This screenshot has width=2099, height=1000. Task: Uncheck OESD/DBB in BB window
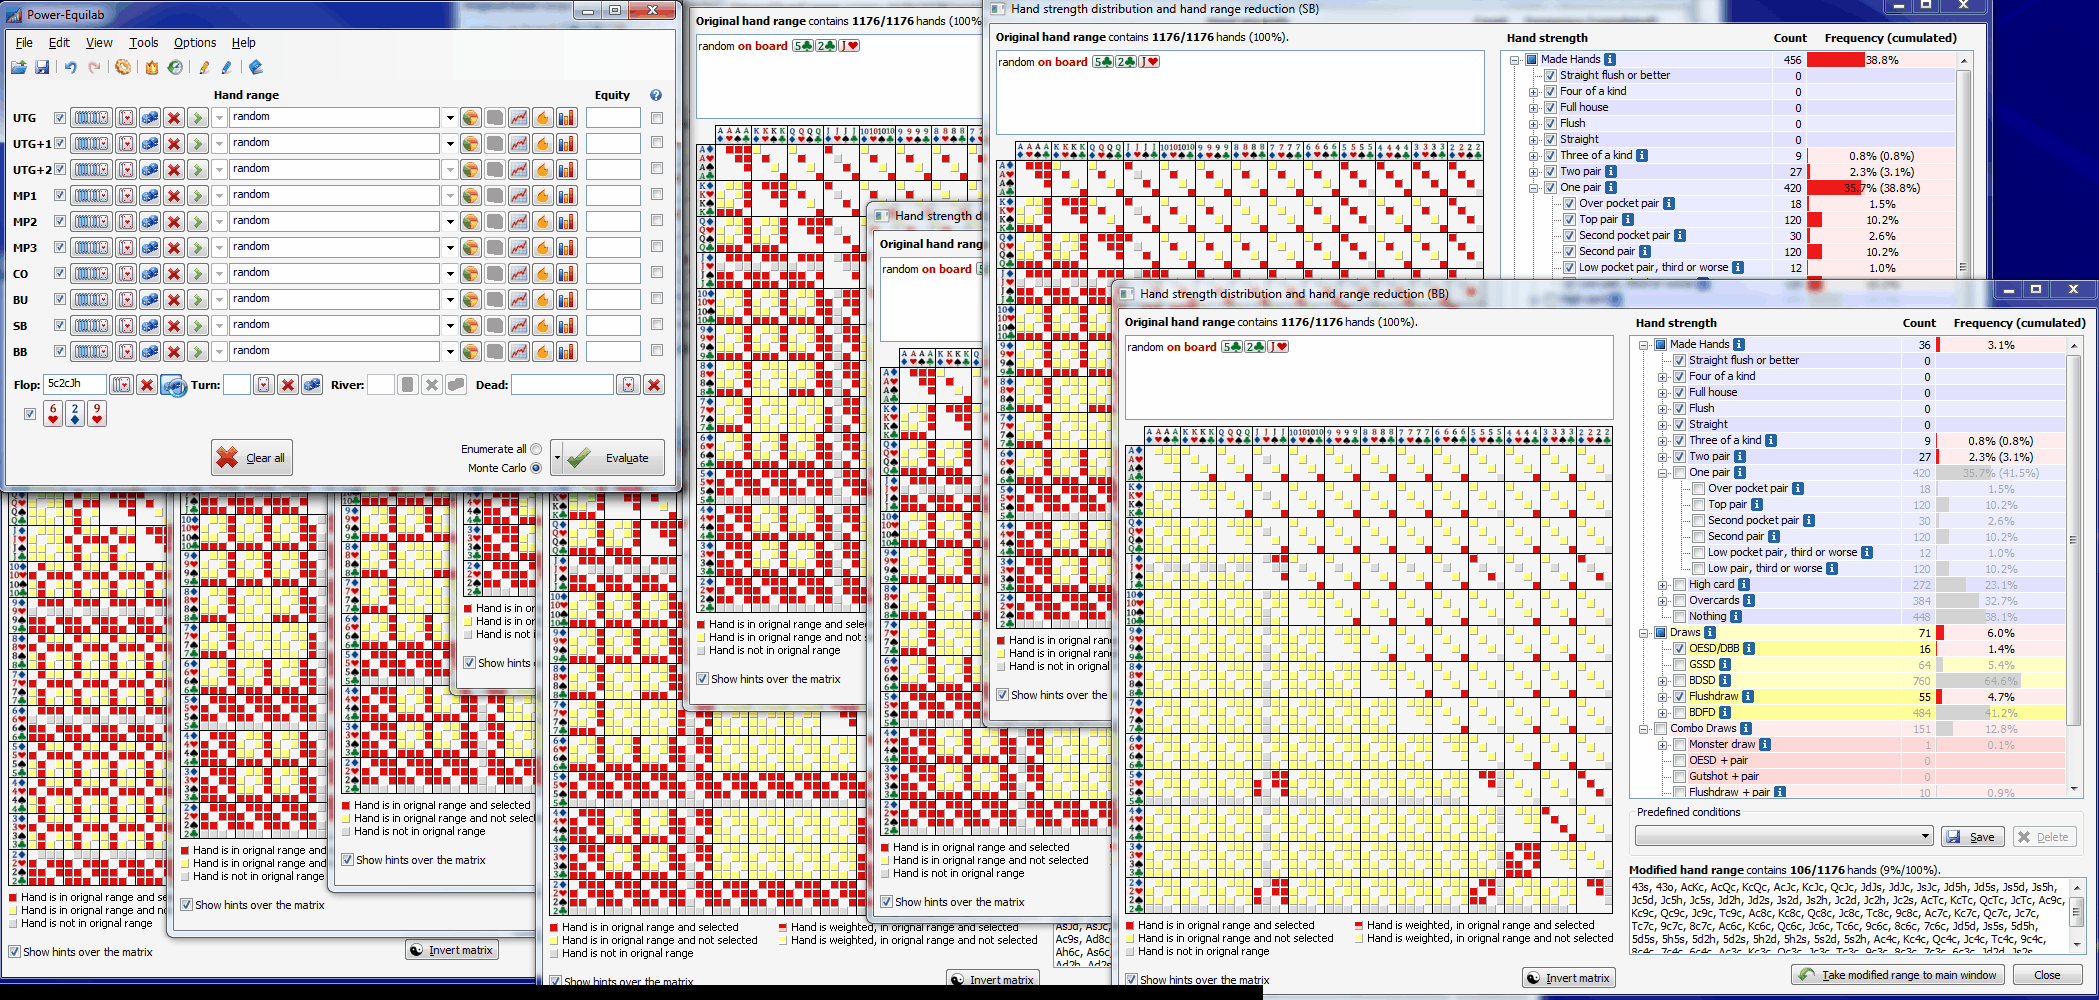tap(1680, 649)
